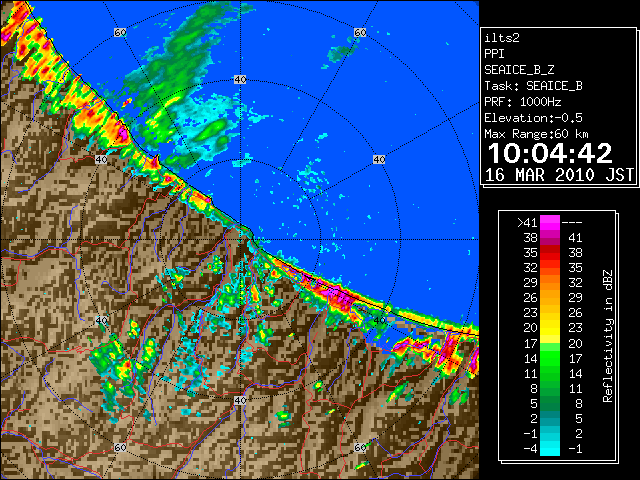Image resolution: width=640 pixels, height=480 pixels.
Task: Select the "PPI" scan type text
Action: [x=494, y=54]
